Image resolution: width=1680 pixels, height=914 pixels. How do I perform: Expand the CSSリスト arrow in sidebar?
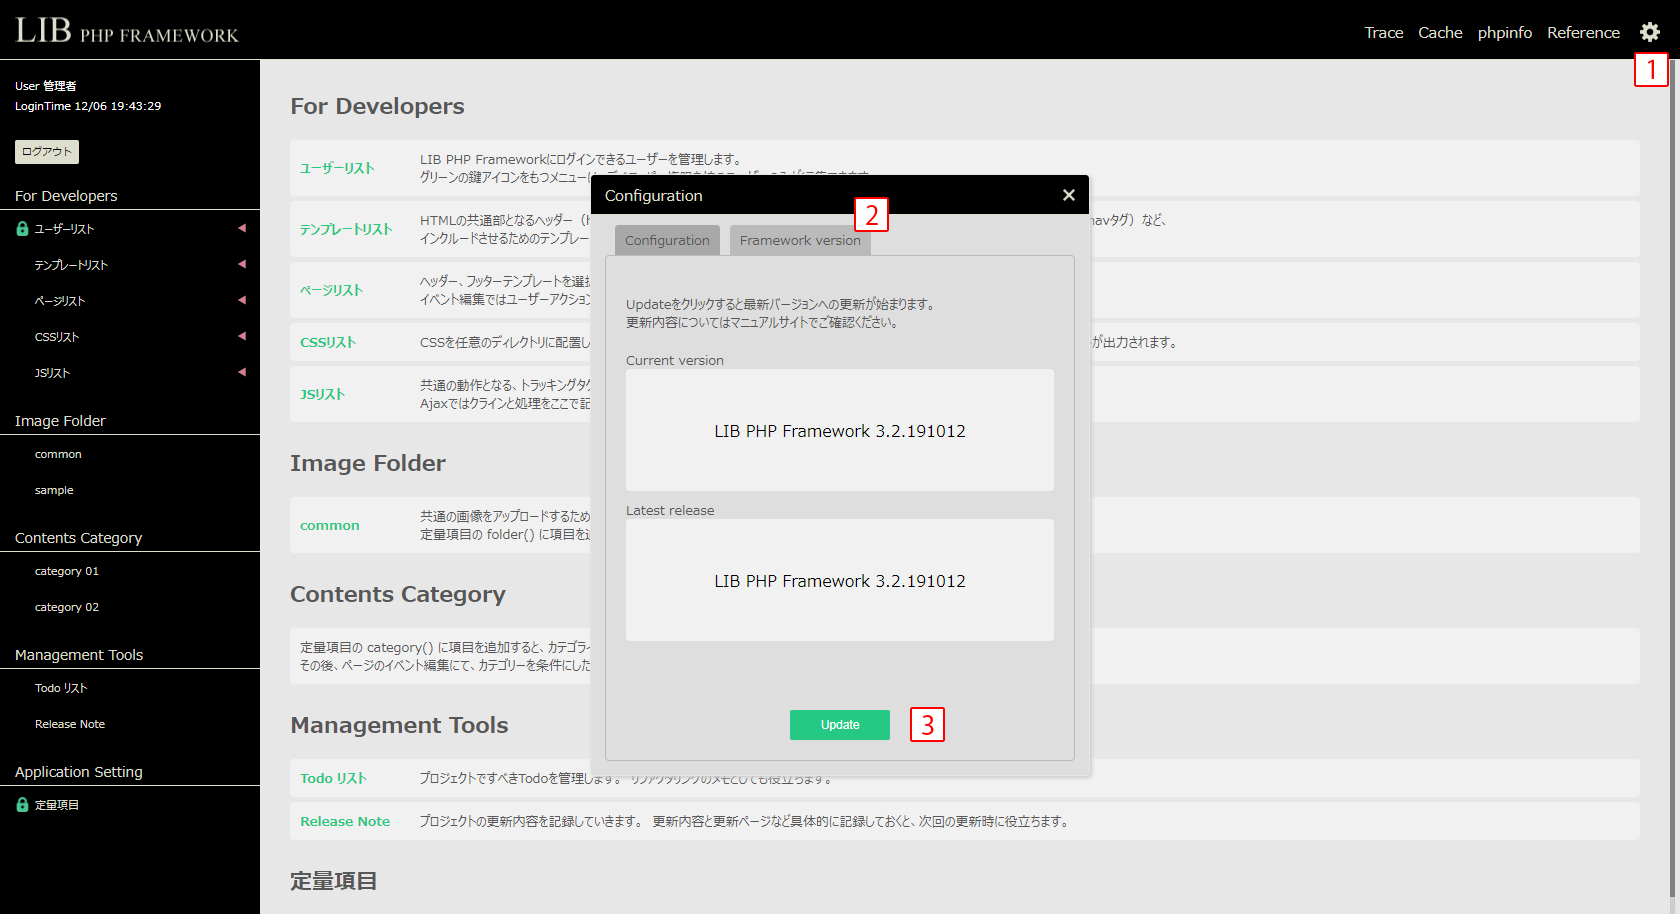(x=242, y=337)
